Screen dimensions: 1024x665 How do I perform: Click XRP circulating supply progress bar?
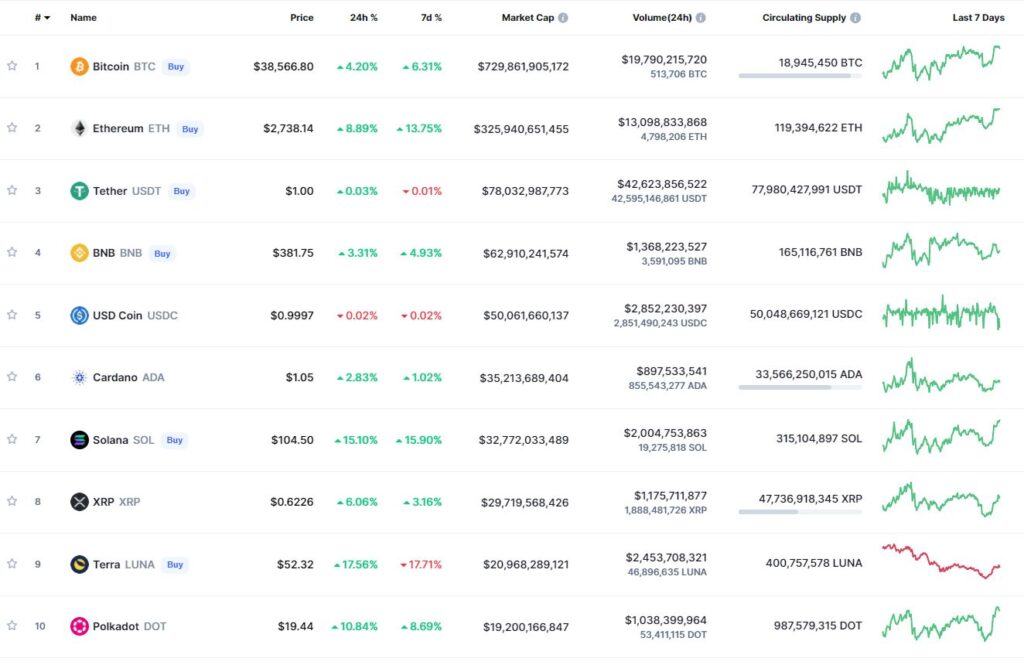800,512
